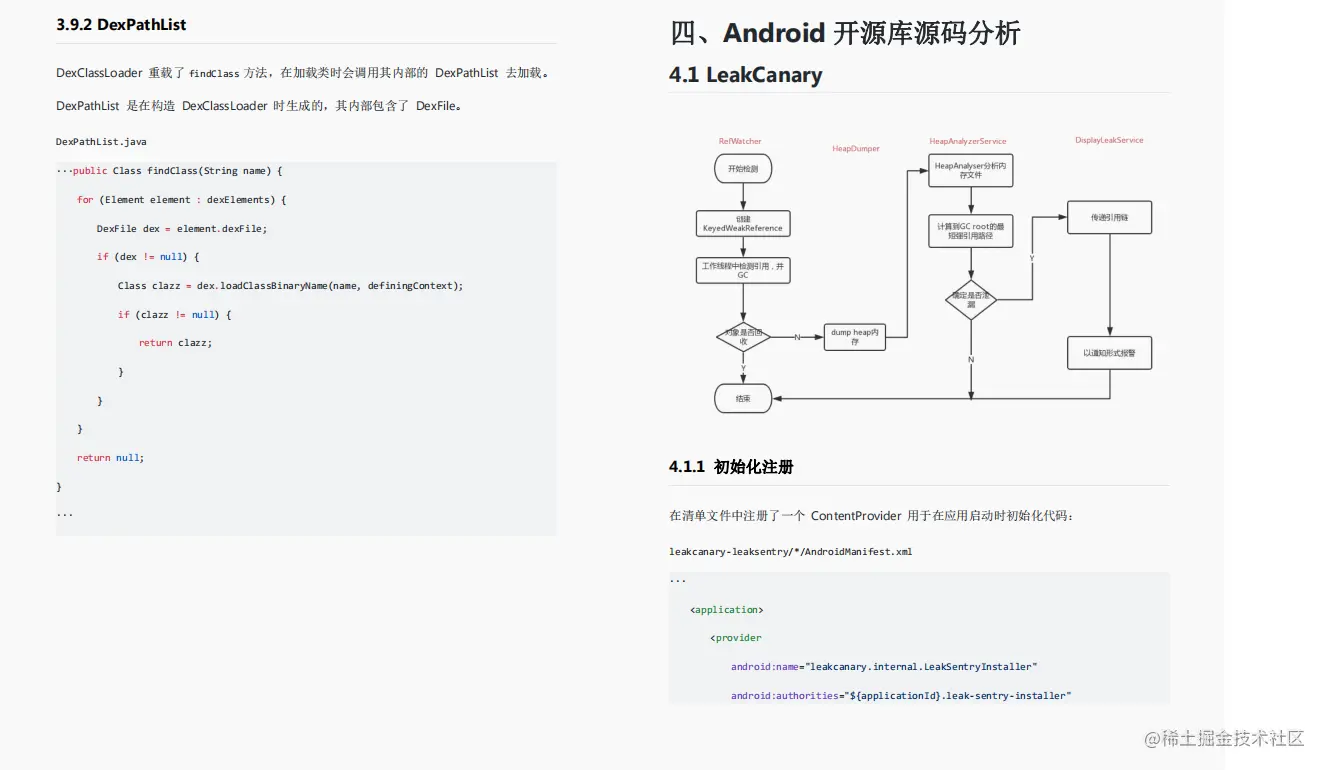
Task: Click the paragraph starting "DexPathList 是在构造"
Action: point(260,105)
